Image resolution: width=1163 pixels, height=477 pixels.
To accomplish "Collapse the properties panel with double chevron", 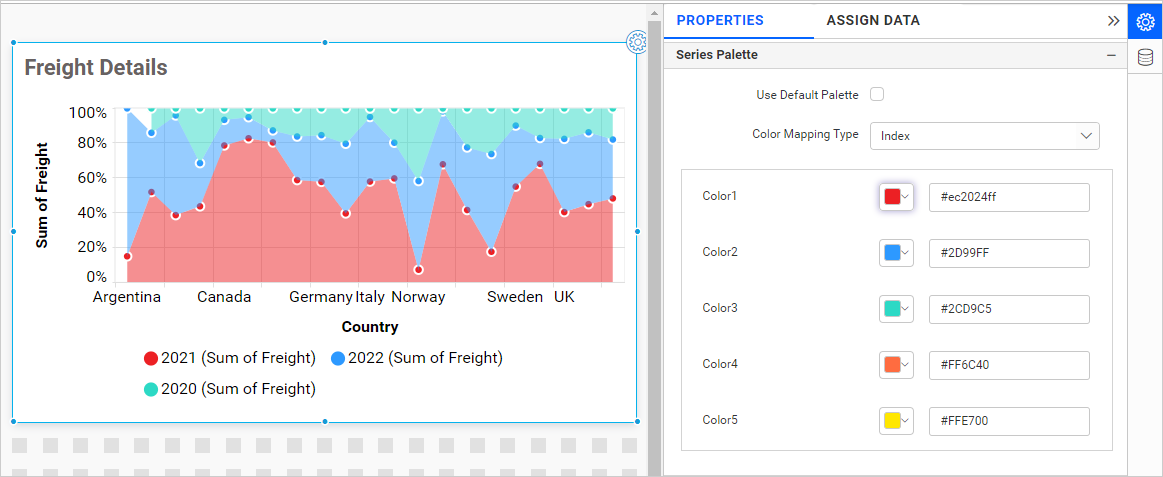I will pos(1113,20).
